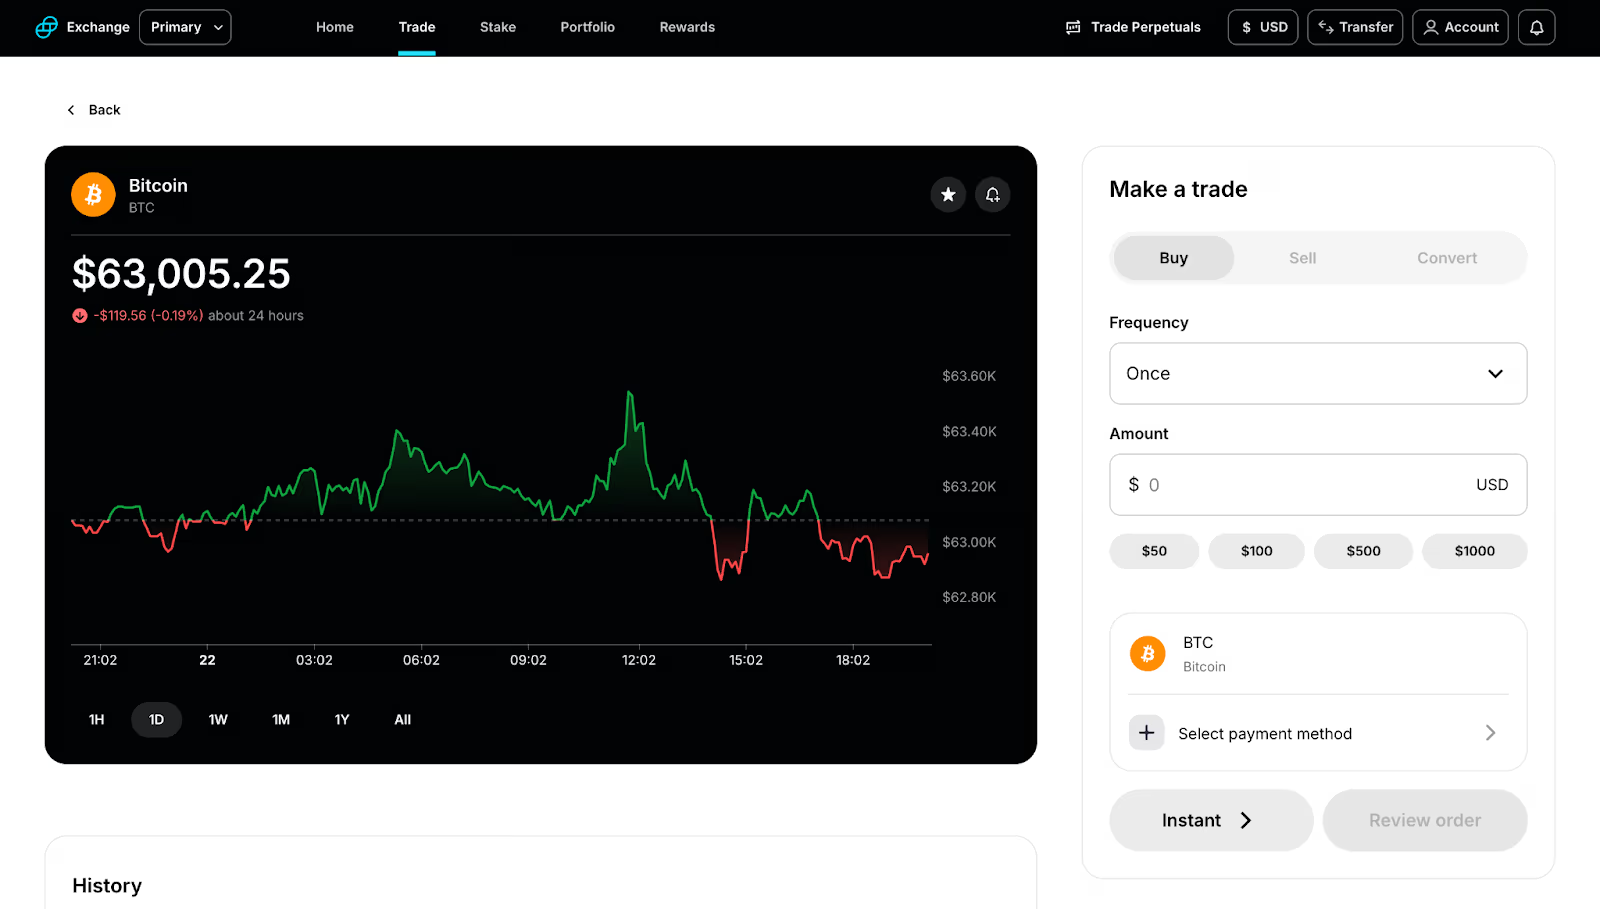The height and width of the screenshot is (909, 1600).
Task: Click the Bitcoin logo in the trade panel
Action: point(1146,653)
